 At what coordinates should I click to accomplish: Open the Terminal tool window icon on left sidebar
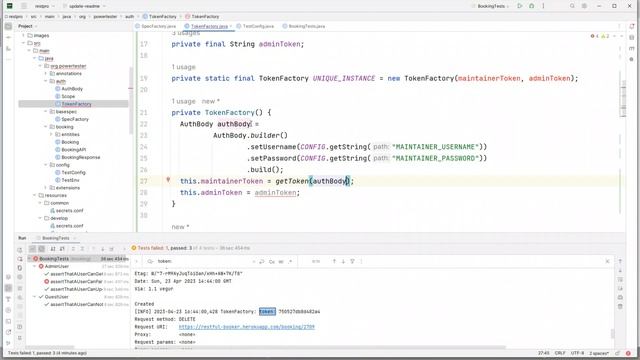(x=8, y=321)
